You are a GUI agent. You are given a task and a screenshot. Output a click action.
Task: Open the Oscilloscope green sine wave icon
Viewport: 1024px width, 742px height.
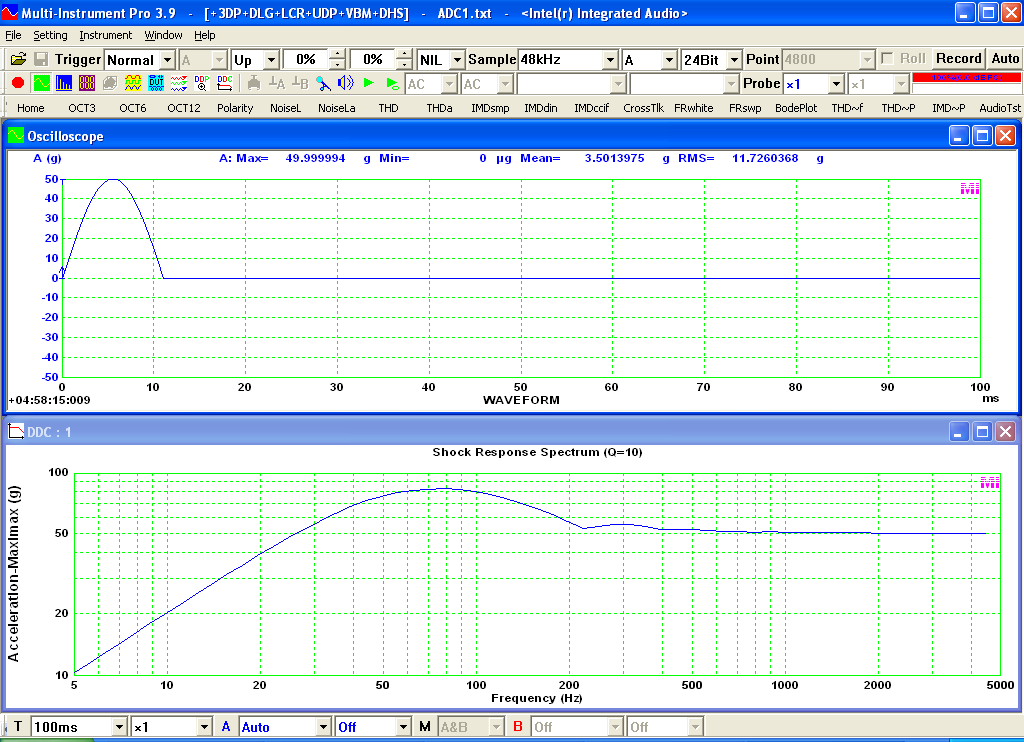pos(41,83)
